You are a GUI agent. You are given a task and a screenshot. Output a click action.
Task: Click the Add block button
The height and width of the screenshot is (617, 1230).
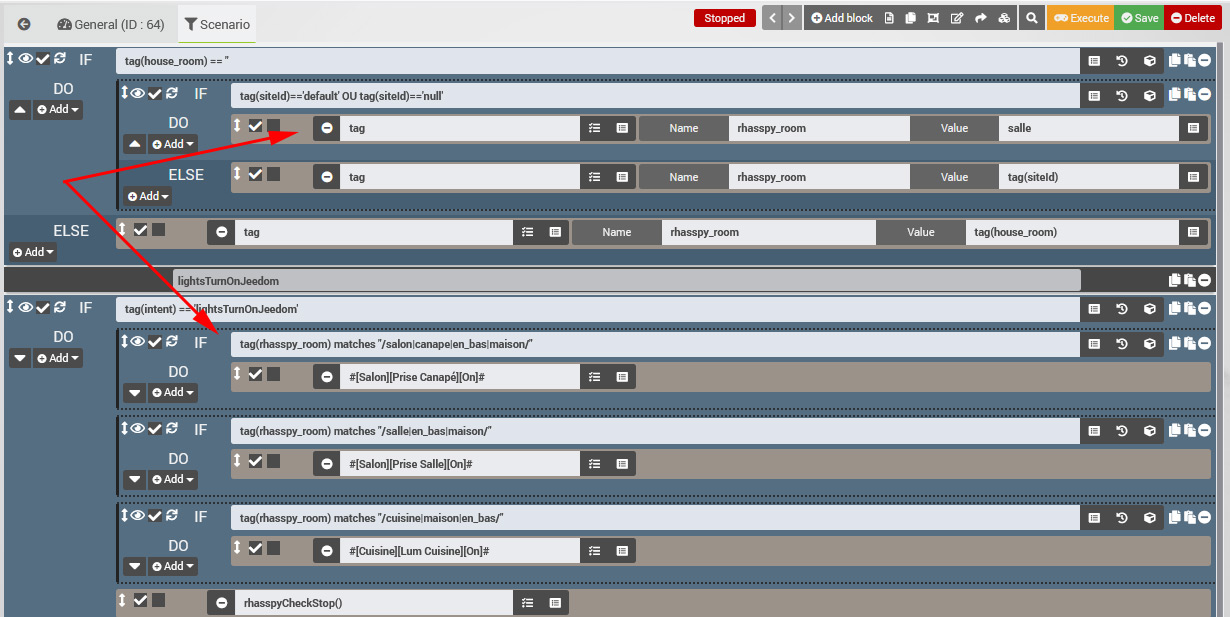[841, 18]
